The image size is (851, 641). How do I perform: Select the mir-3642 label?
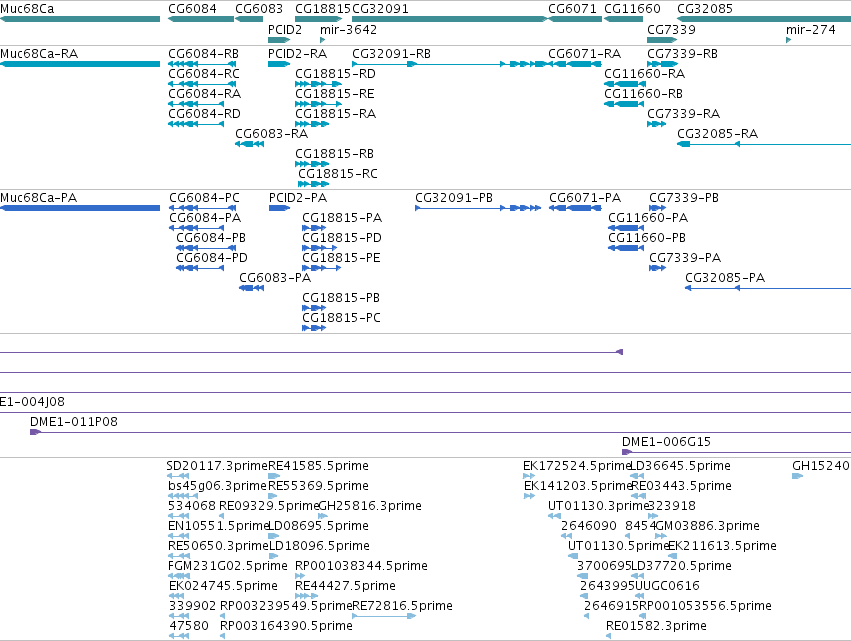click(348, 29)
